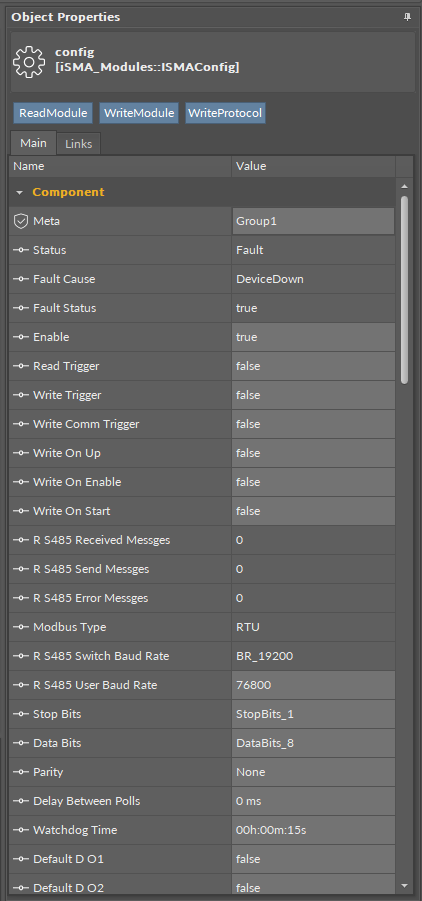Collapse the Component section
The image size is (422, 901).
(x=20, y=192)
